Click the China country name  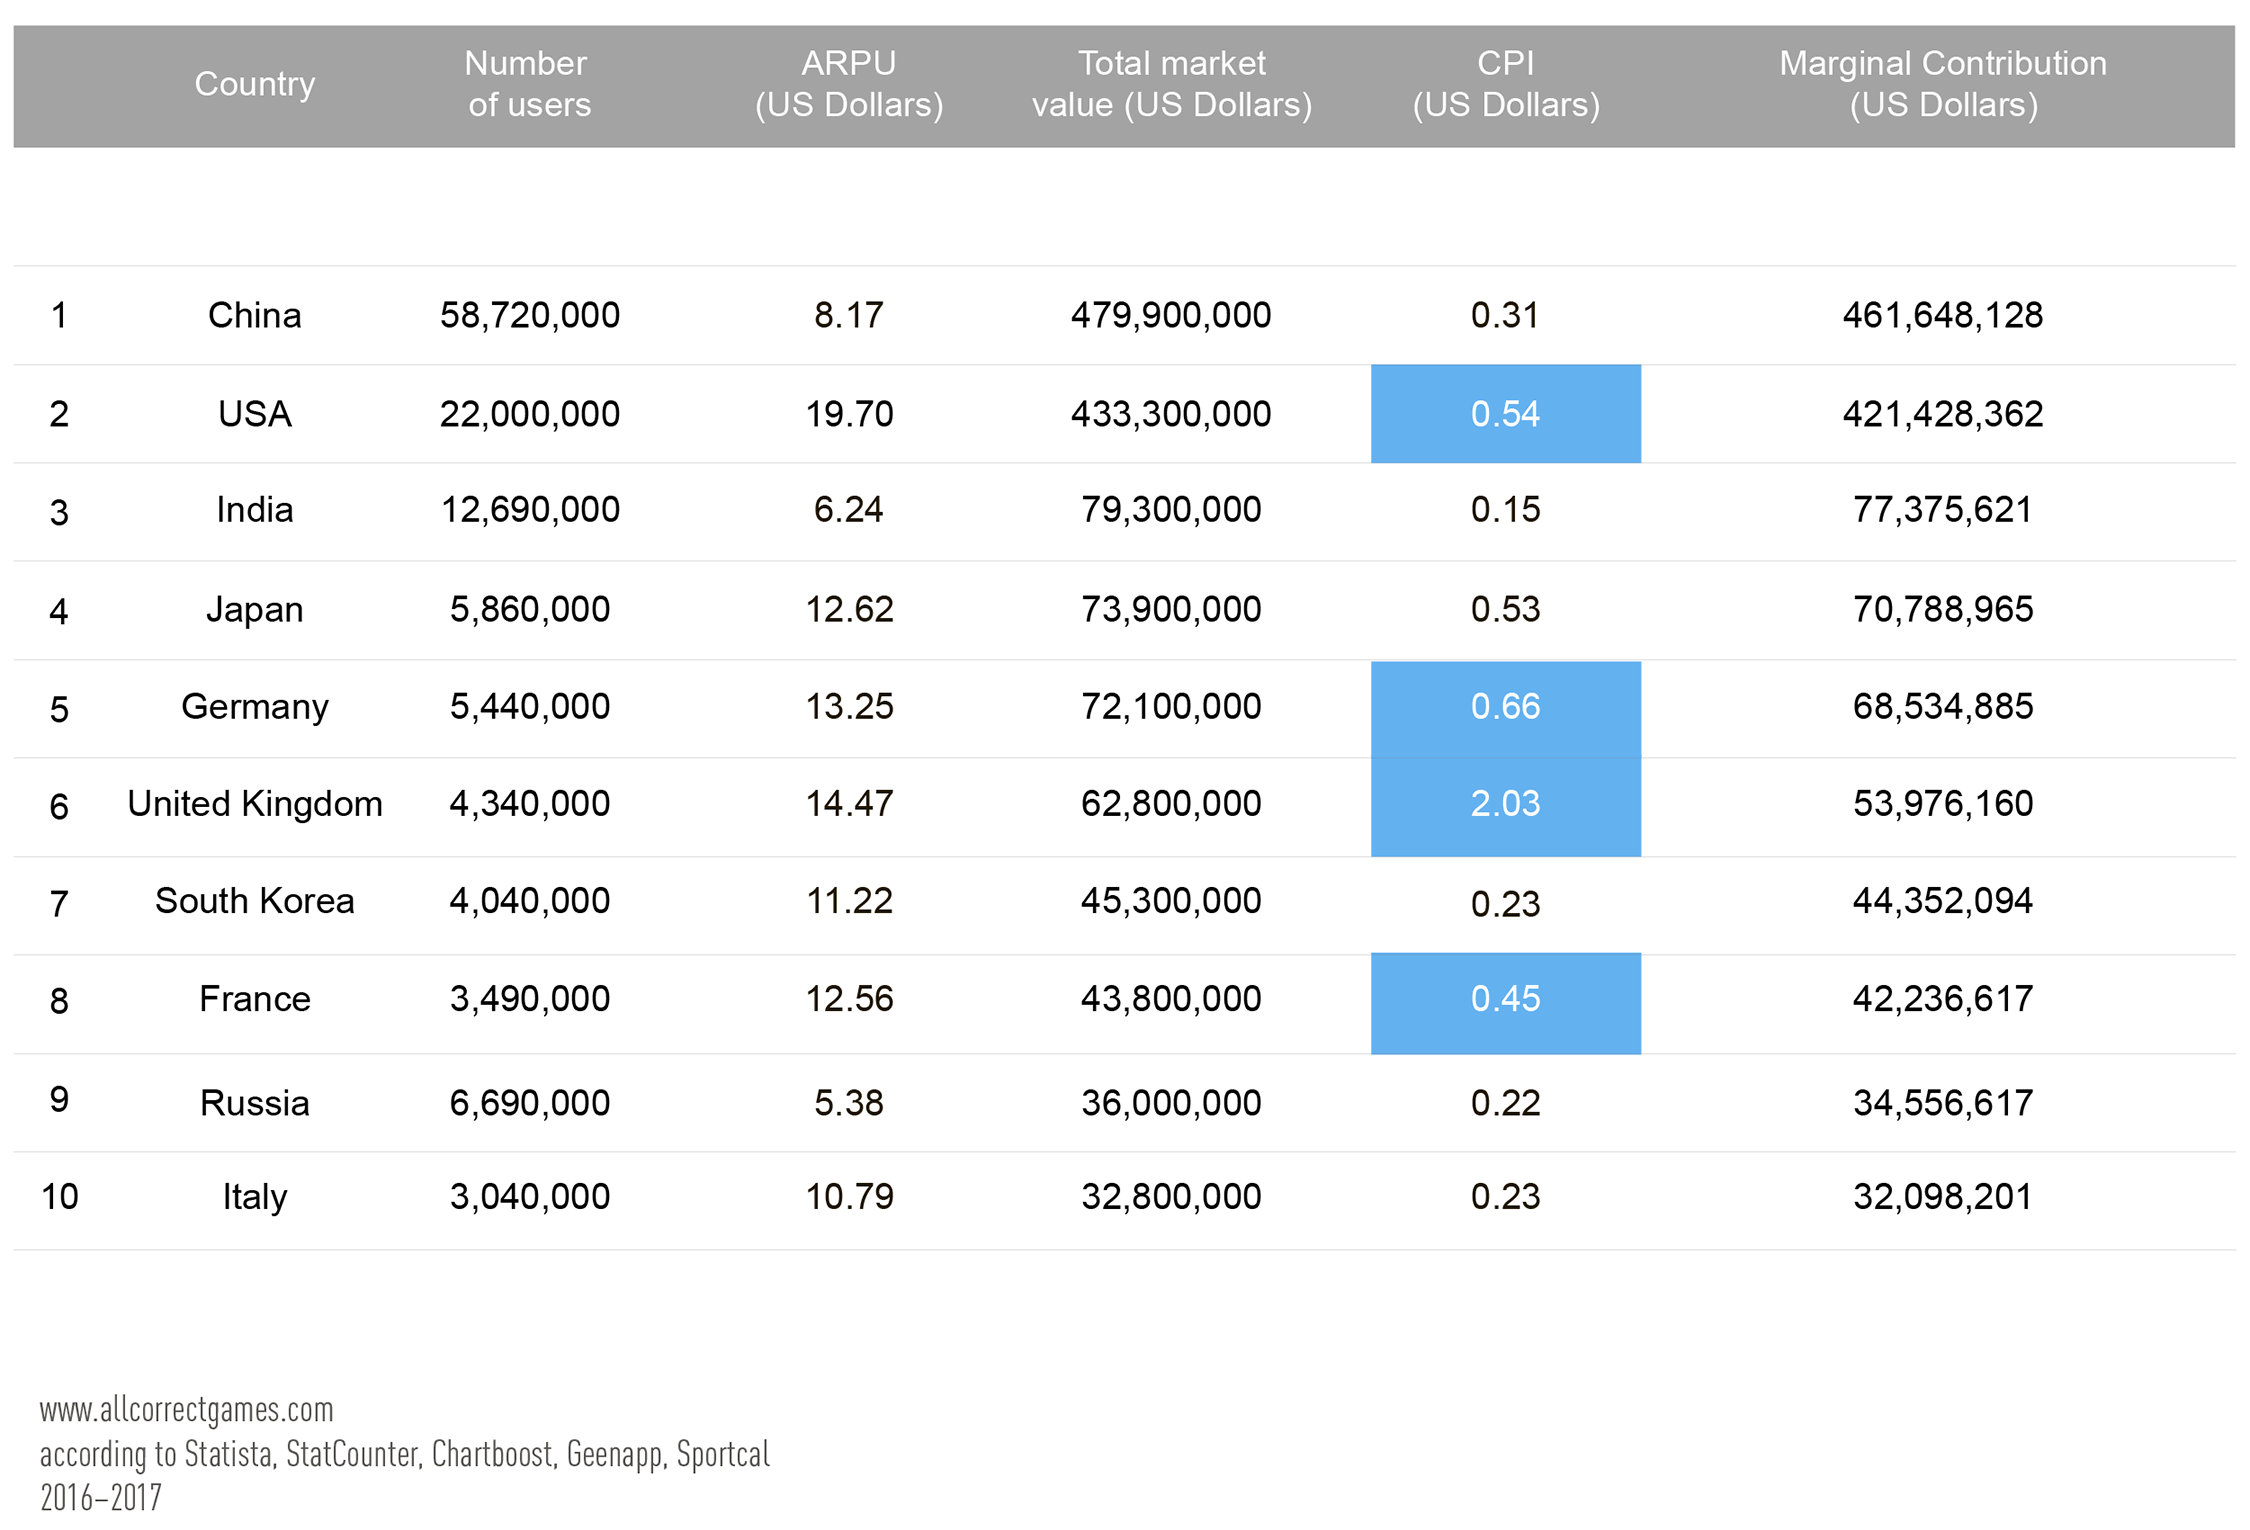tap(254, 316)
